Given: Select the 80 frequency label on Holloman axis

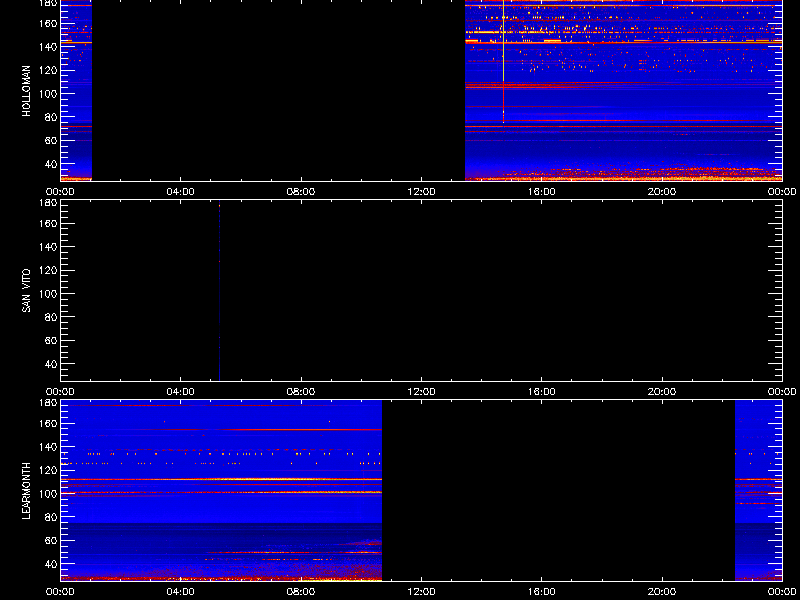Looking at the screenshot, I should 51,117.
